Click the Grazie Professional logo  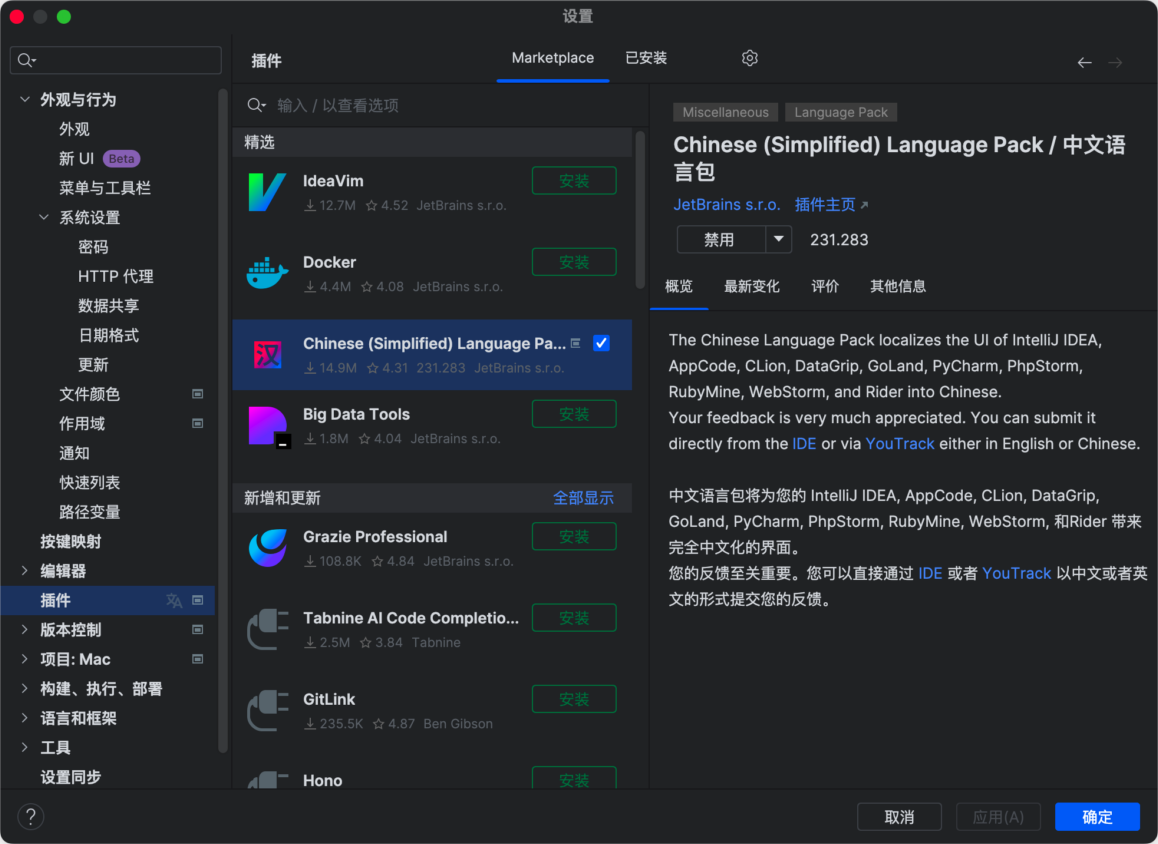[267, 548]
